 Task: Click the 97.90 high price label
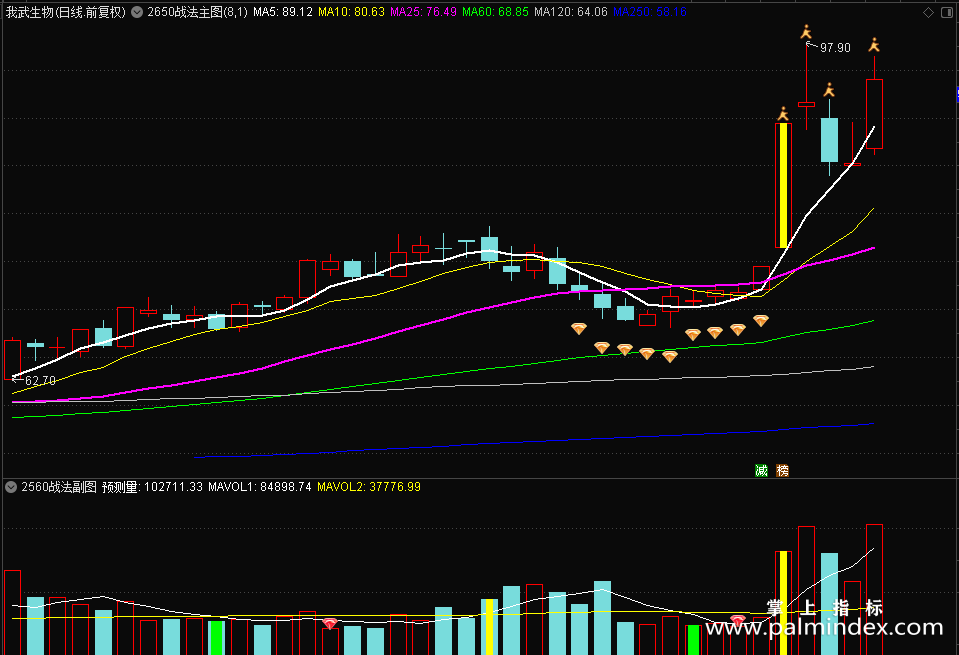click(835, 48)
